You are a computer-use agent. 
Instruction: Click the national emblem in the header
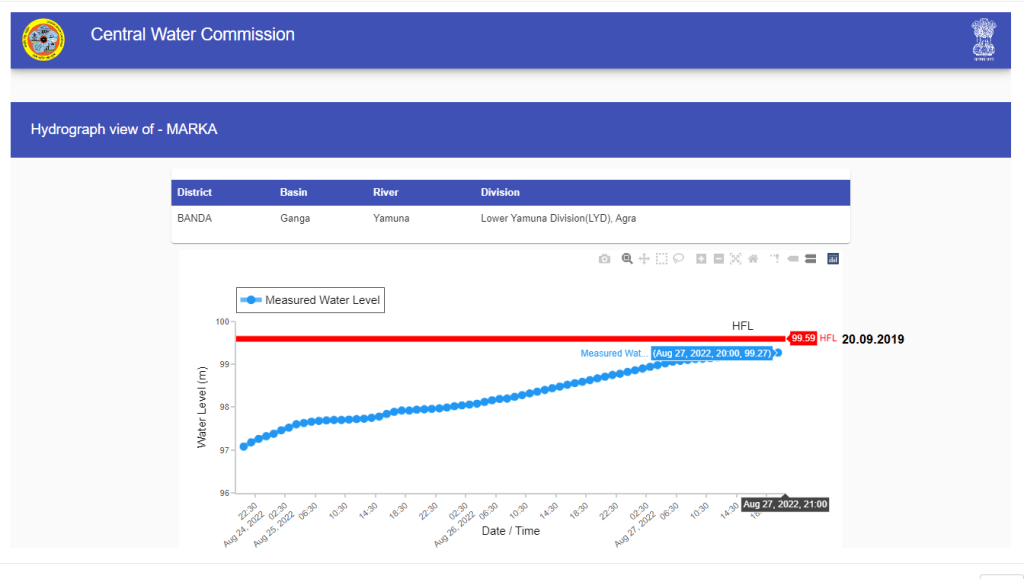(983, 40)
